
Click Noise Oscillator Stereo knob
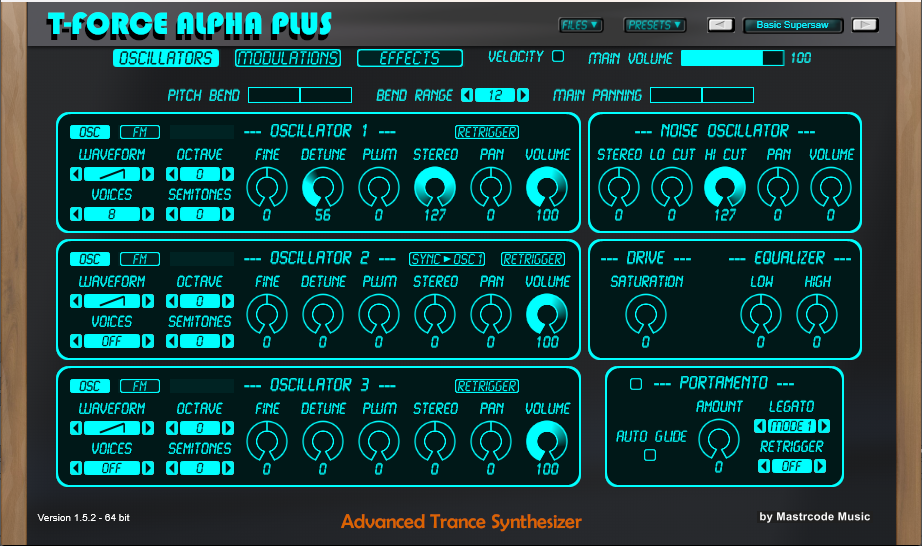(619, 187)
